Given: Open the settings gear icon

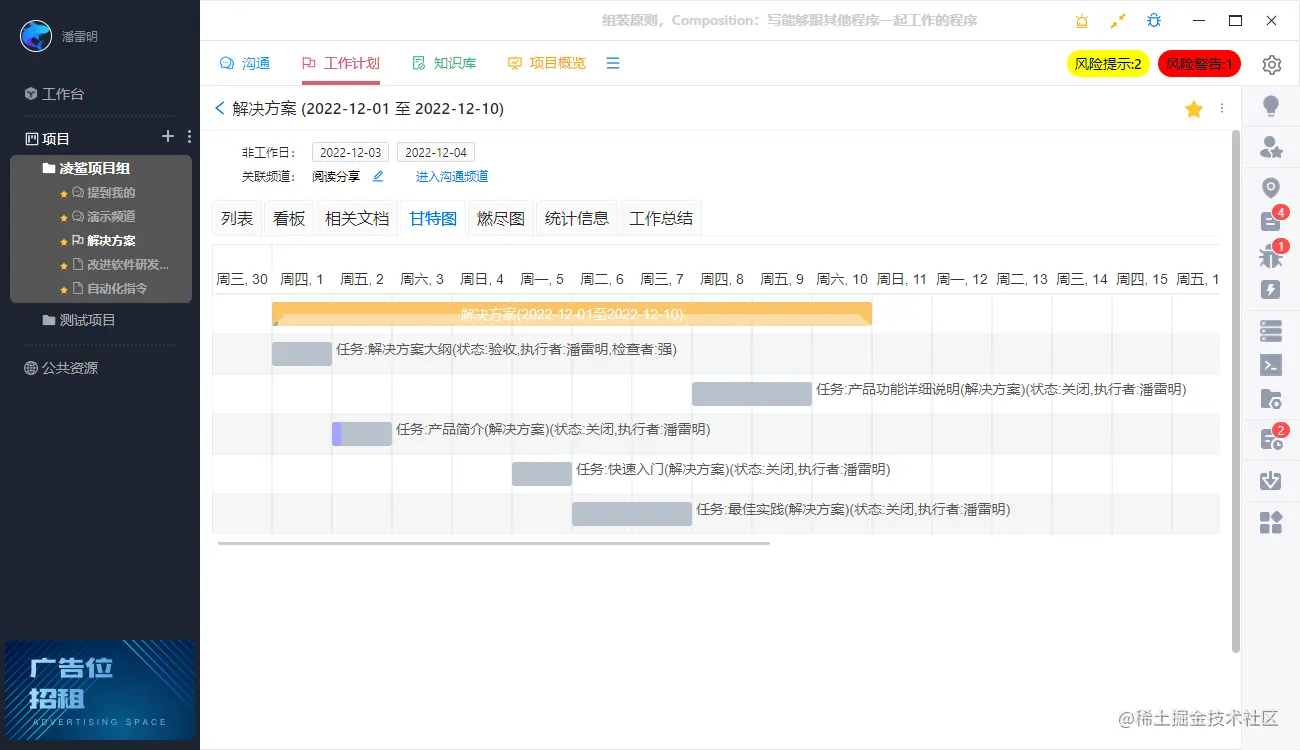Looking at the screenshot, I should (x=1271, y=64).
